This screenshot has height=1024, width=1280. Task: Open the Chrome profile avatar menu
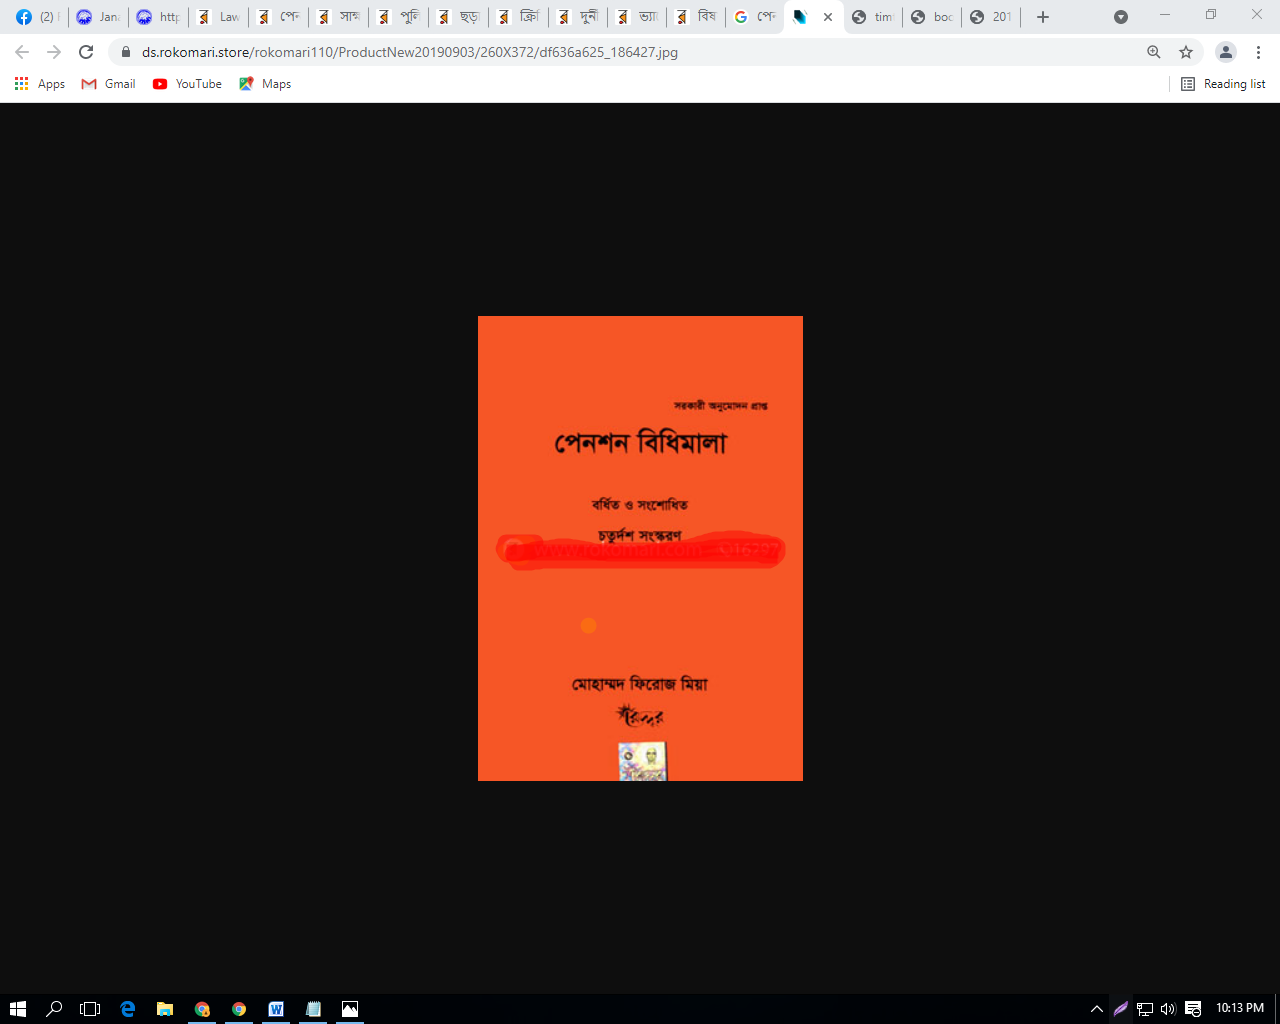[1226, 52]
